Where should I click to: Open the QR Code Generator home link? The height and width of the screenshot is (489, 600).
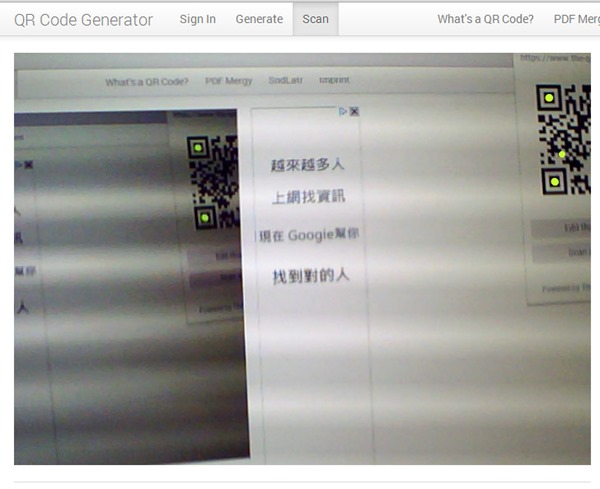pos(83,20)
